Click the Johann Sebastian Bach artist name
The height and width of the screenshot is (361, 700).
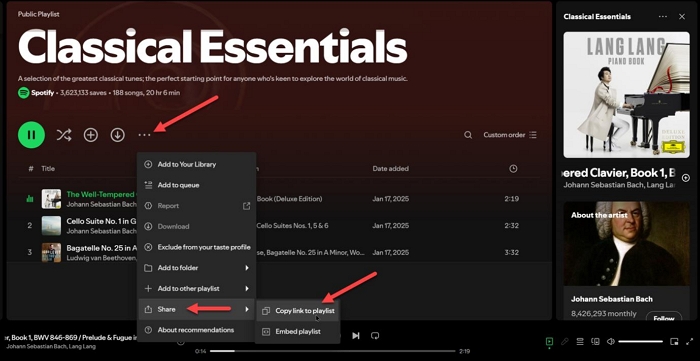pyautogui.click(x=612, y=299)
